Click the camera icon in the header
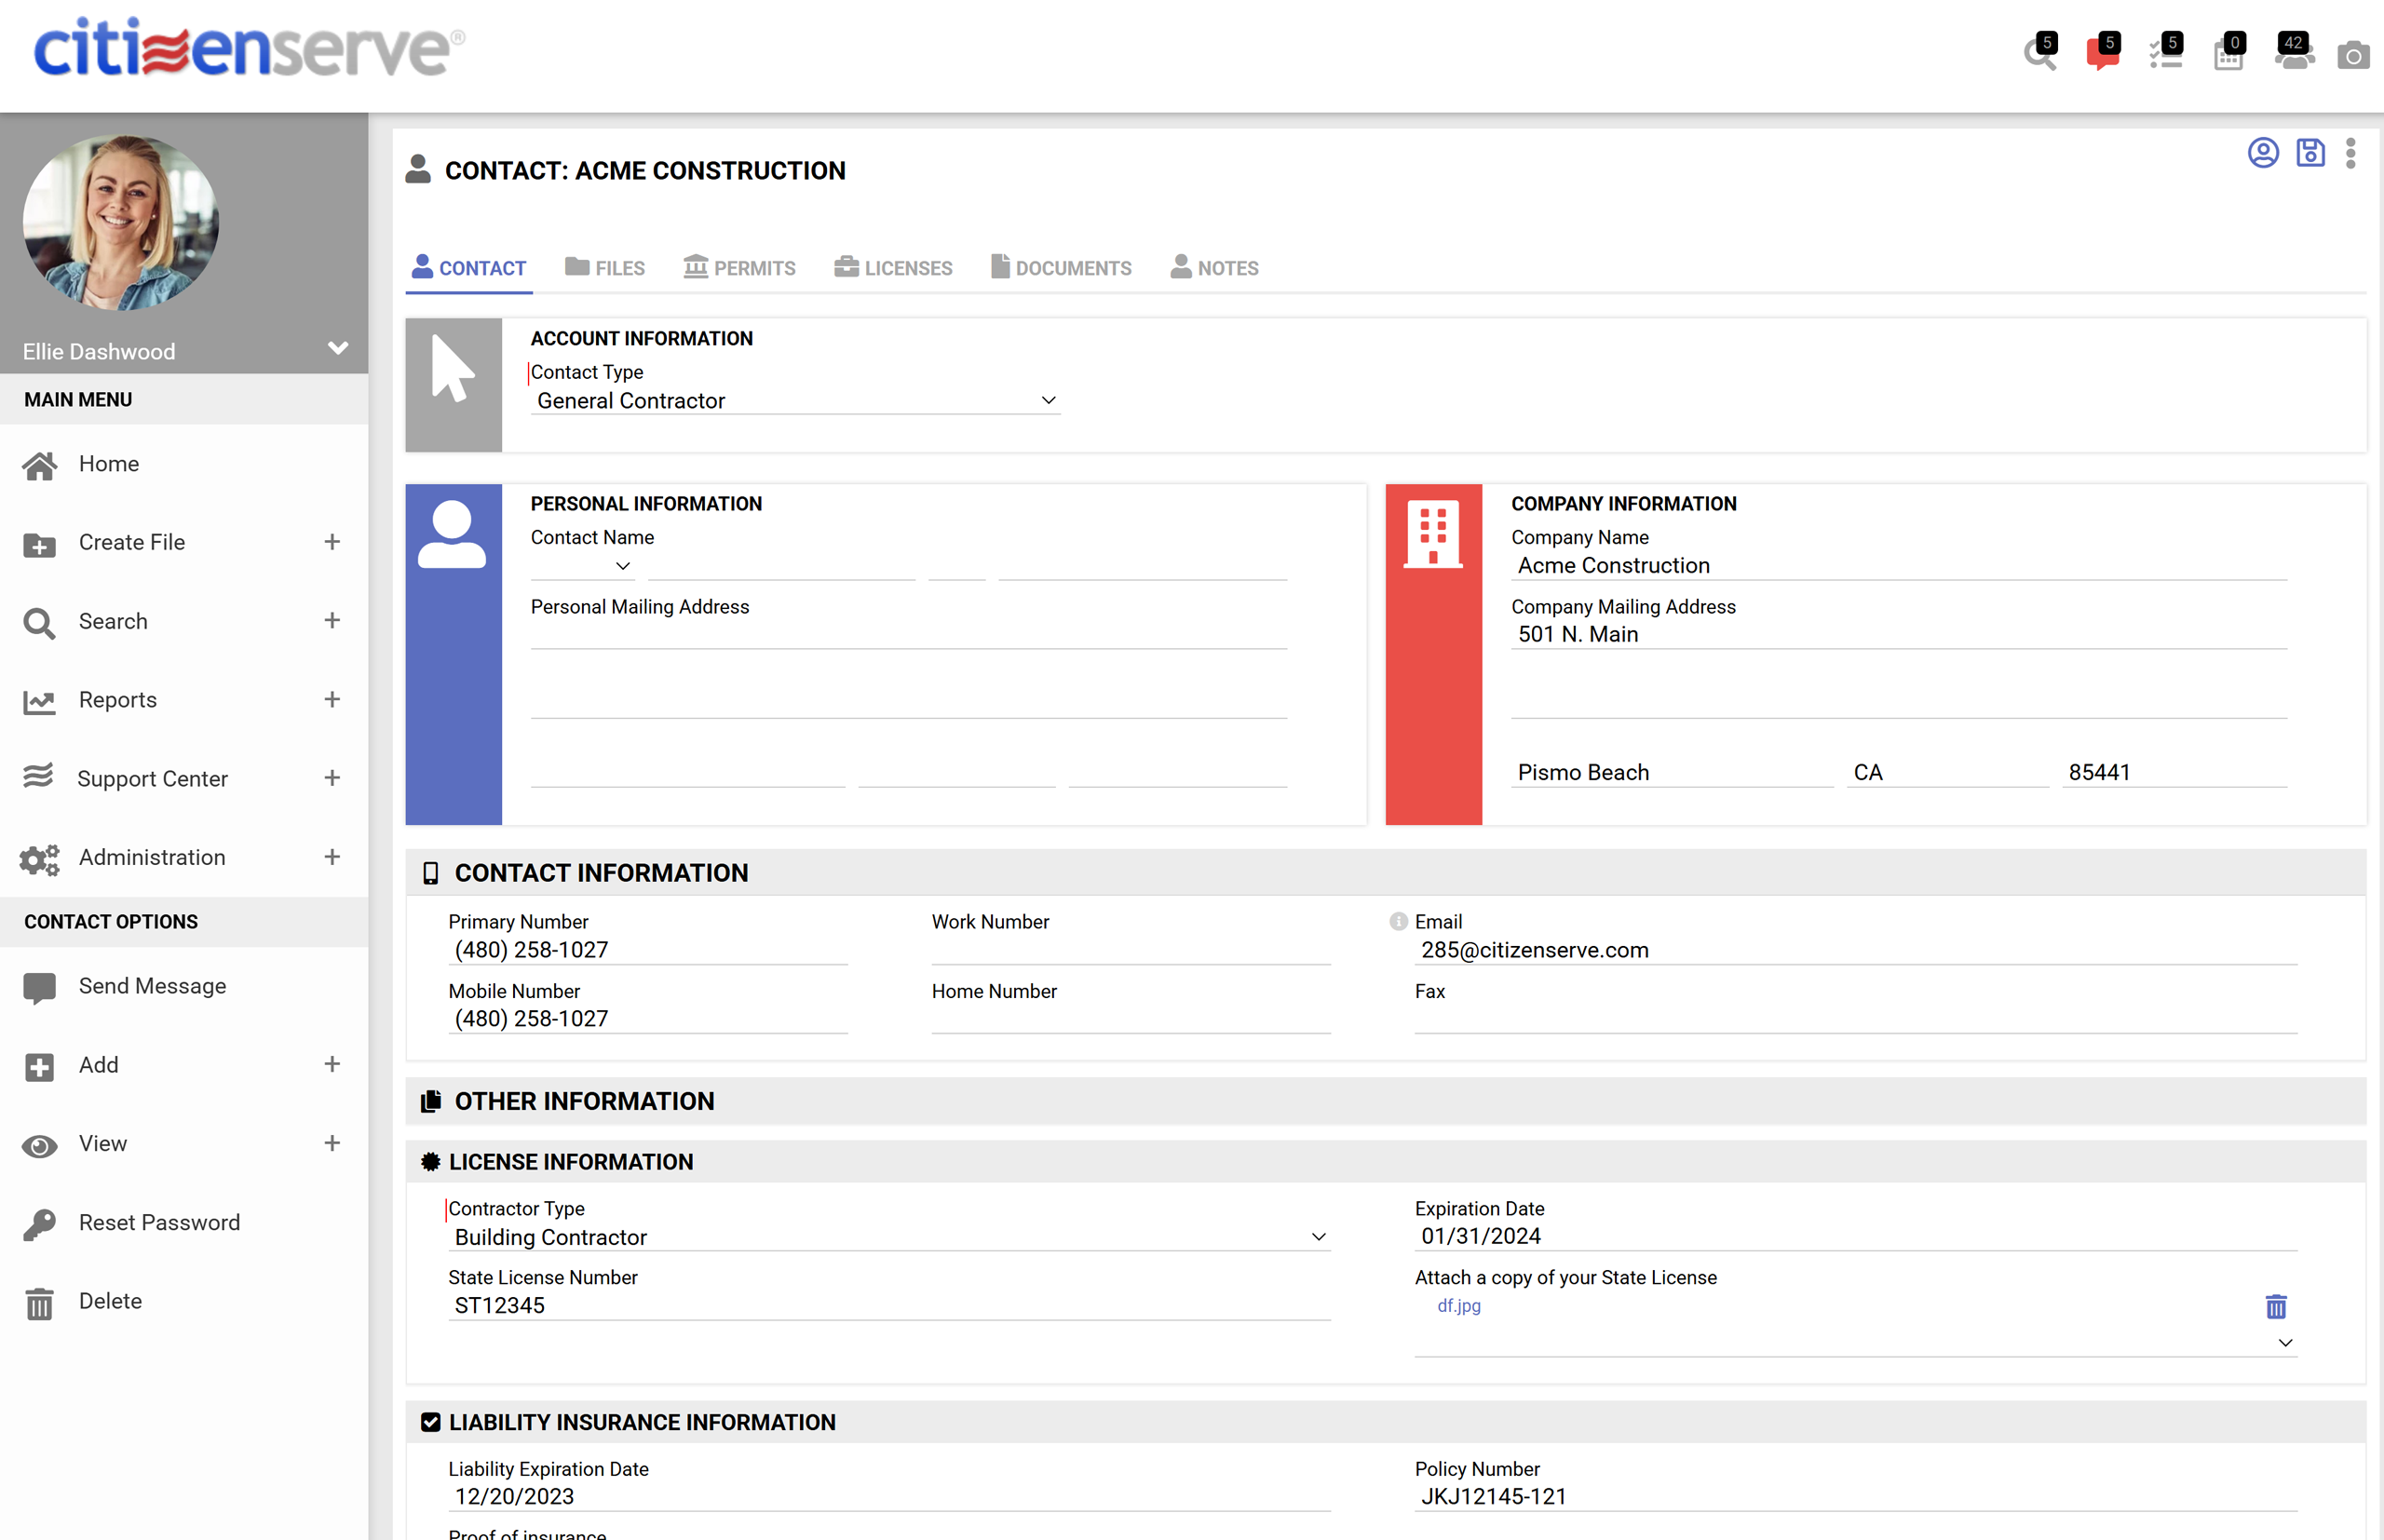 coord(2354,55)
